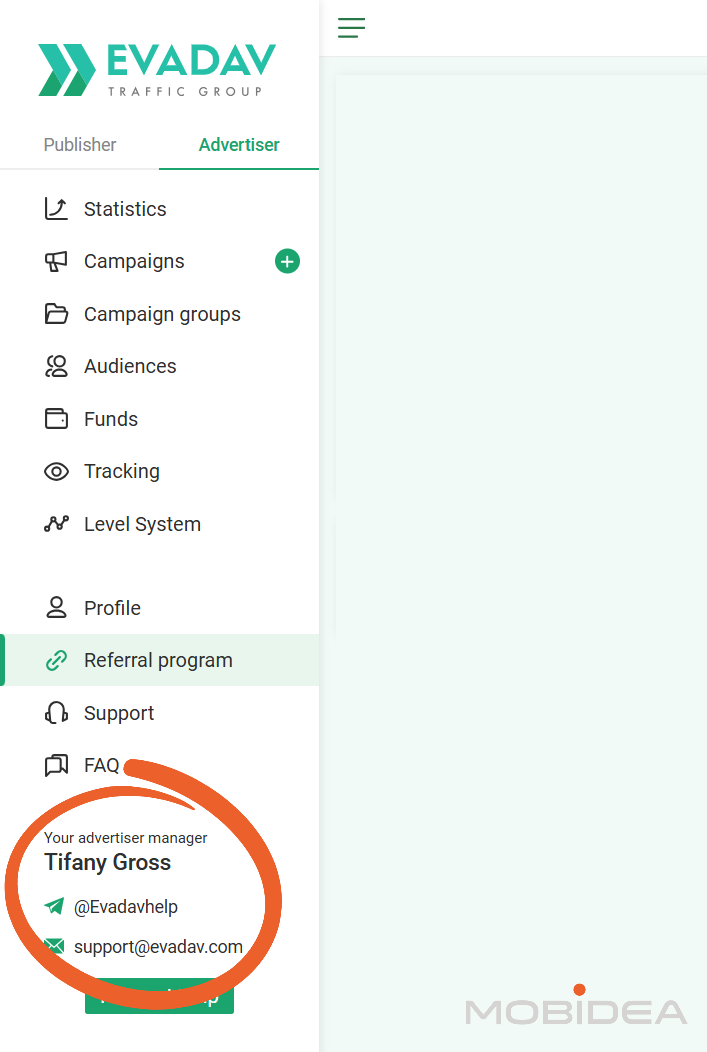Click the Audiences people icon
Screen dimensions: 707x1052
tap(56, 366)
